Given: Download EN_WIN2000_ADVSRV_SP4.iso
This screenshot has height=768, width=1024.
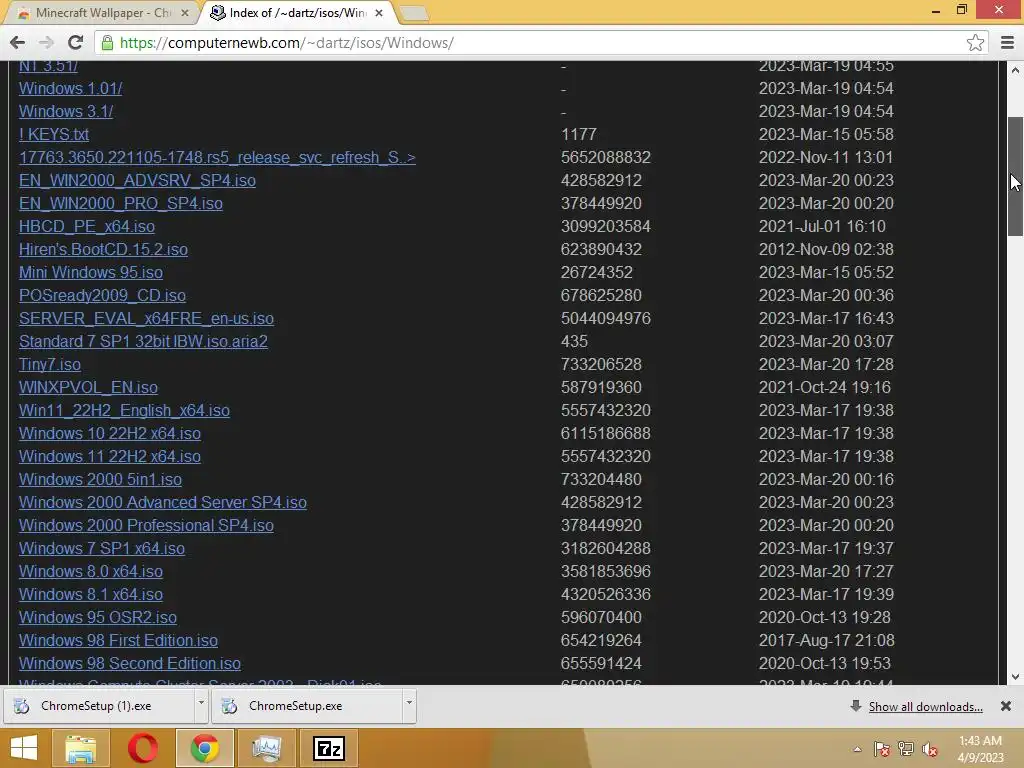Looking at the screenshot, I should click(137, 181).
